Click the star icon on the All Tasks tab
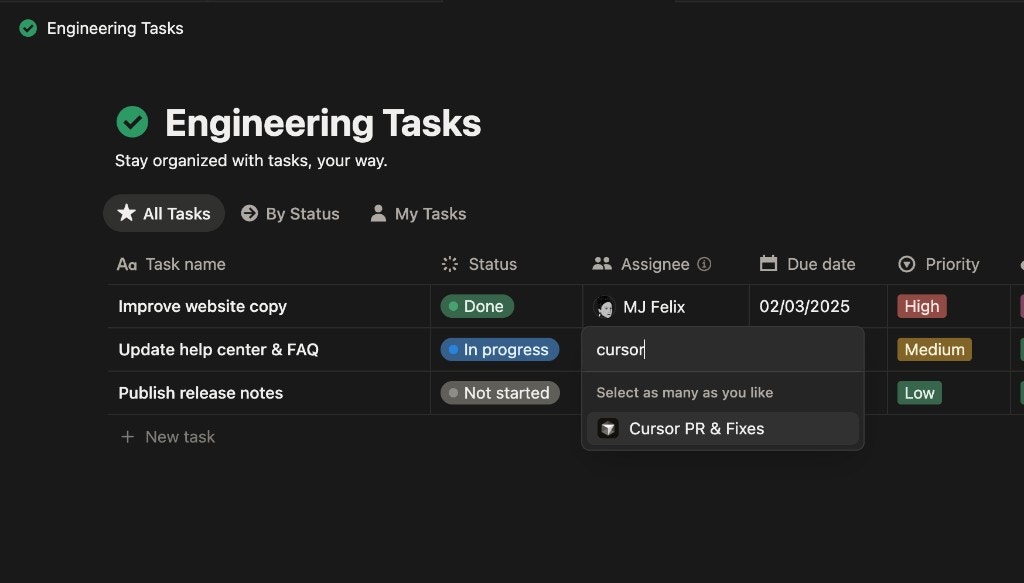The image size is (1024, 583). [126, 213]
